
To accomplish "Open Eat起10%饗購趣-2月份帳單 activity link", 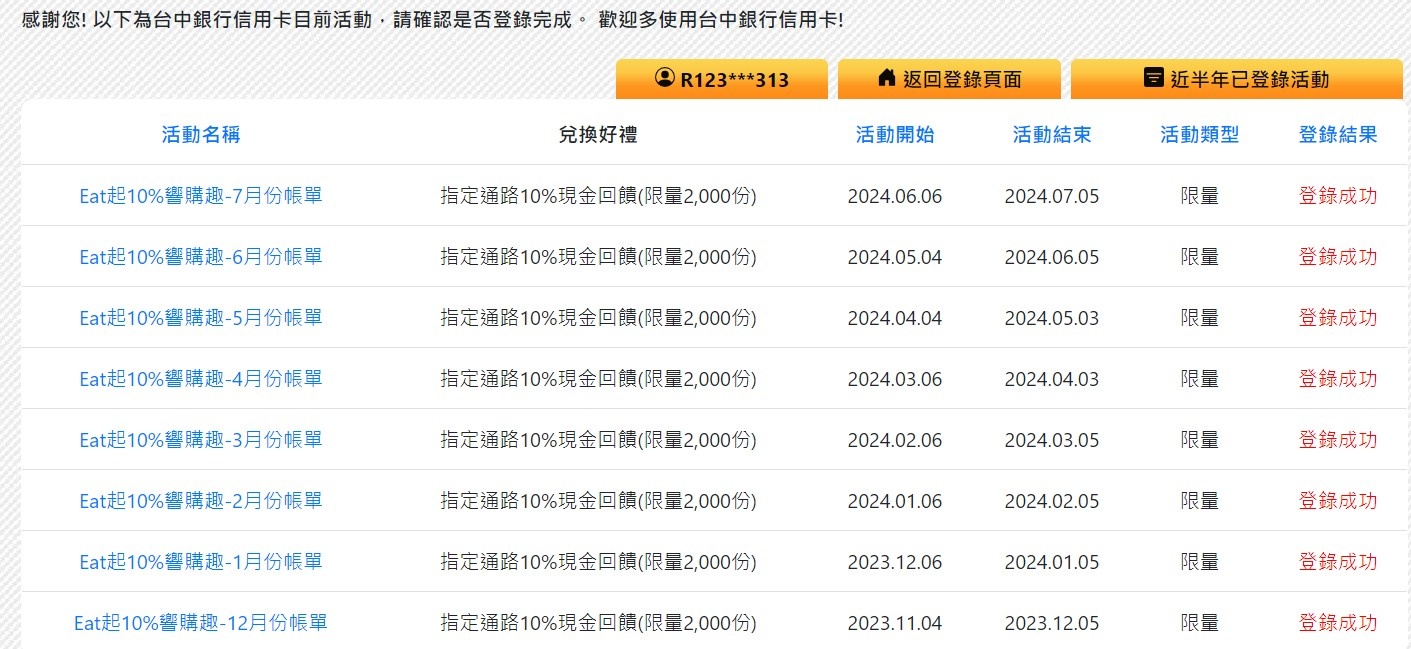I will (x=201, y=501).
